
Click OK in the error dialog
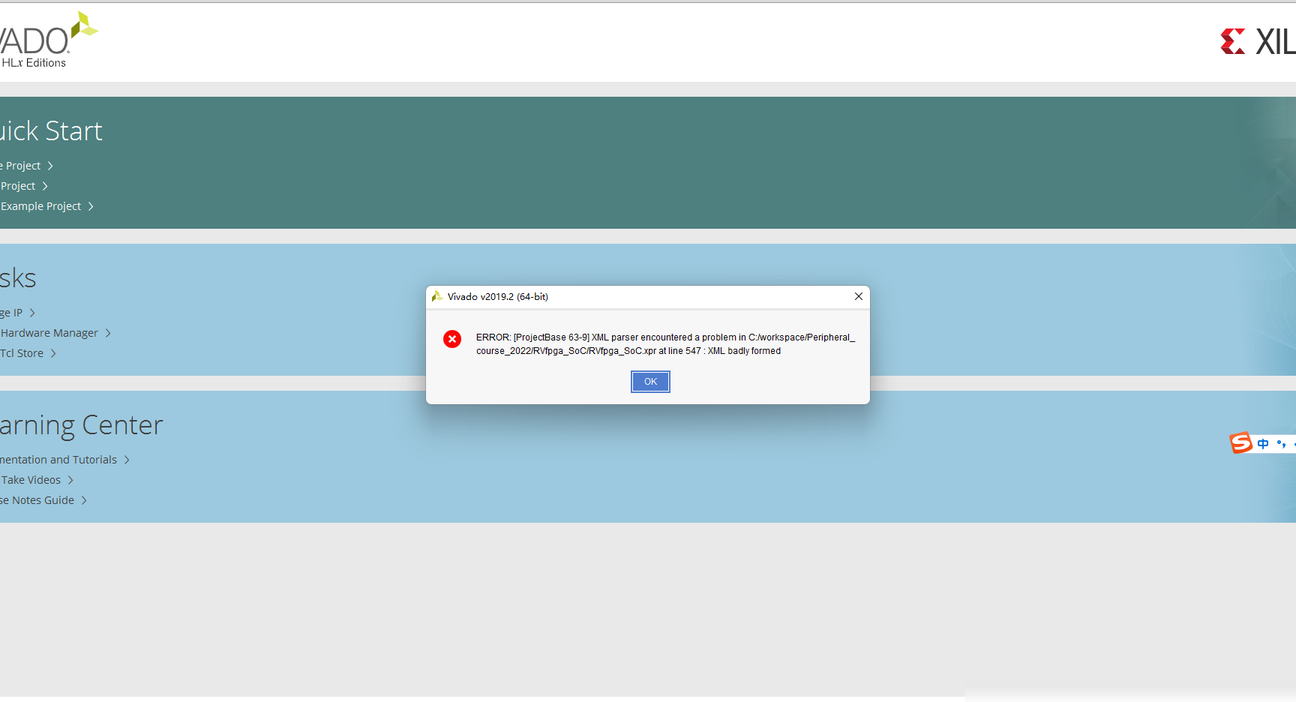tap(650, 381)
